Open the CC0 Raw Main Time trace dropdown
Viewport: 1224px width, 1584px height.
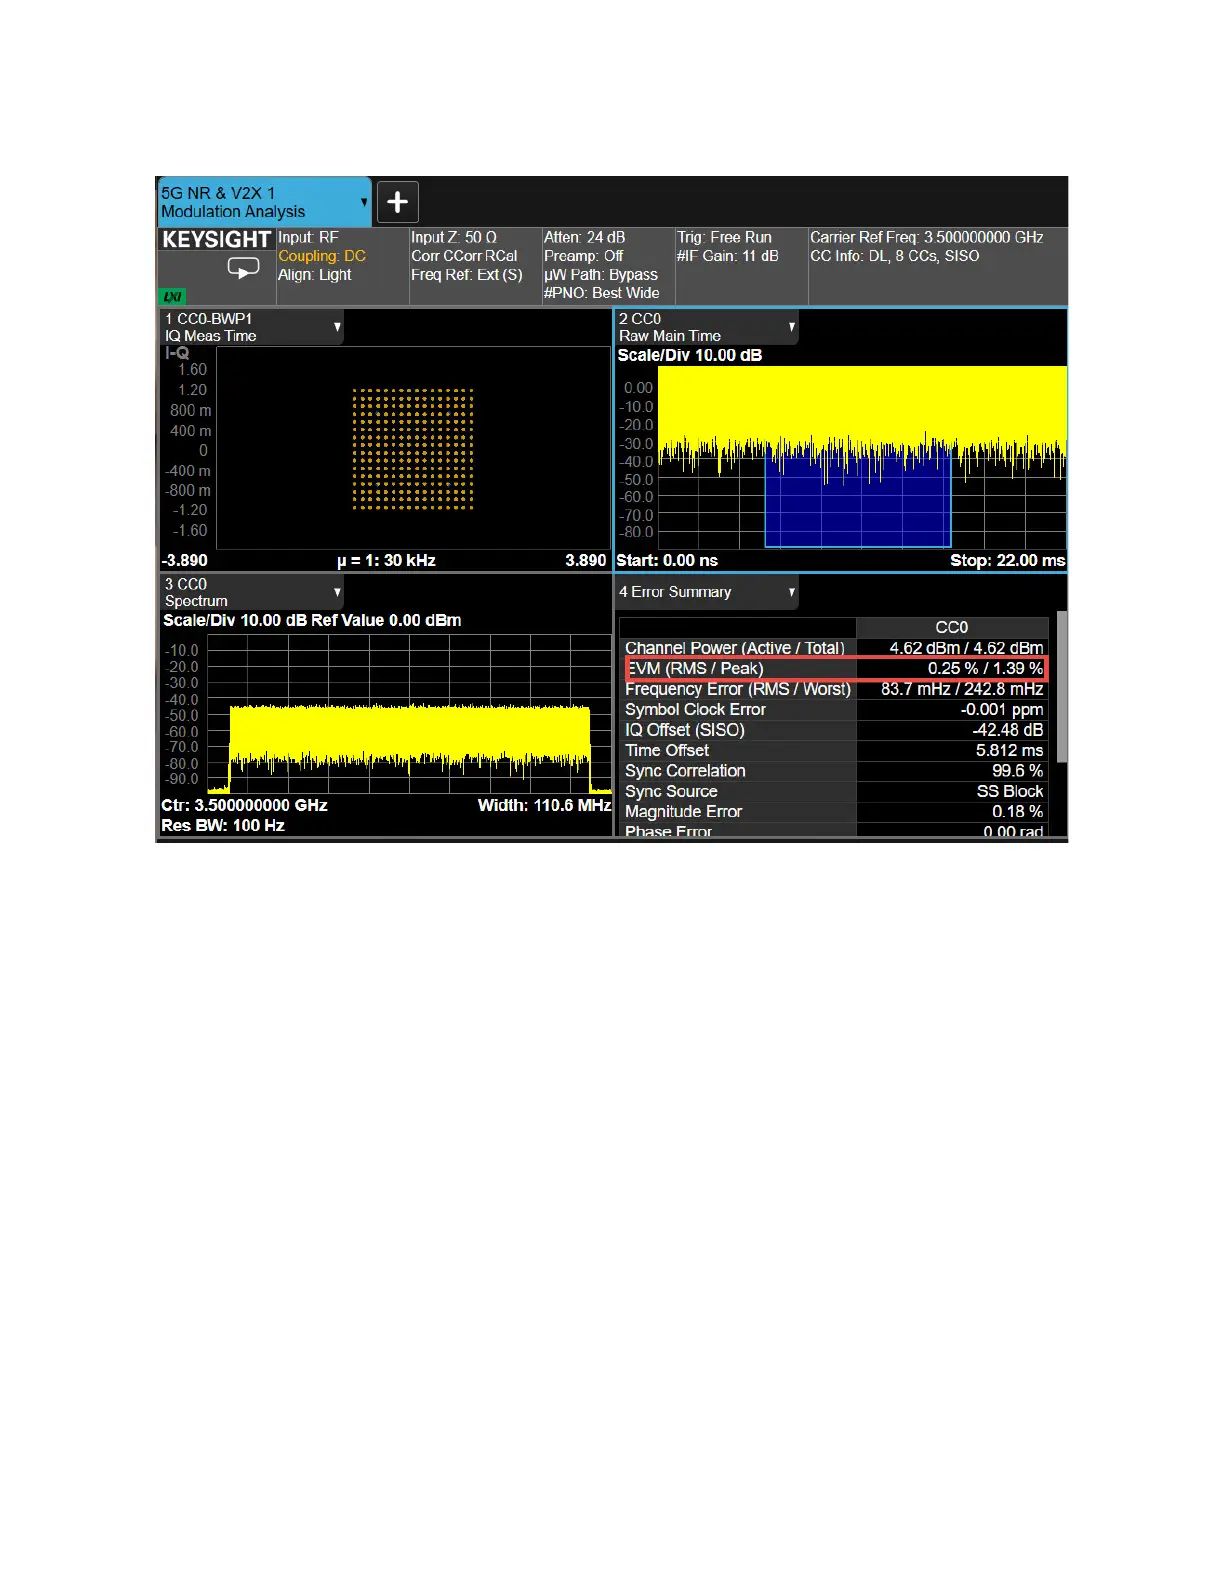pyautogui.click(x=791, y=327)
